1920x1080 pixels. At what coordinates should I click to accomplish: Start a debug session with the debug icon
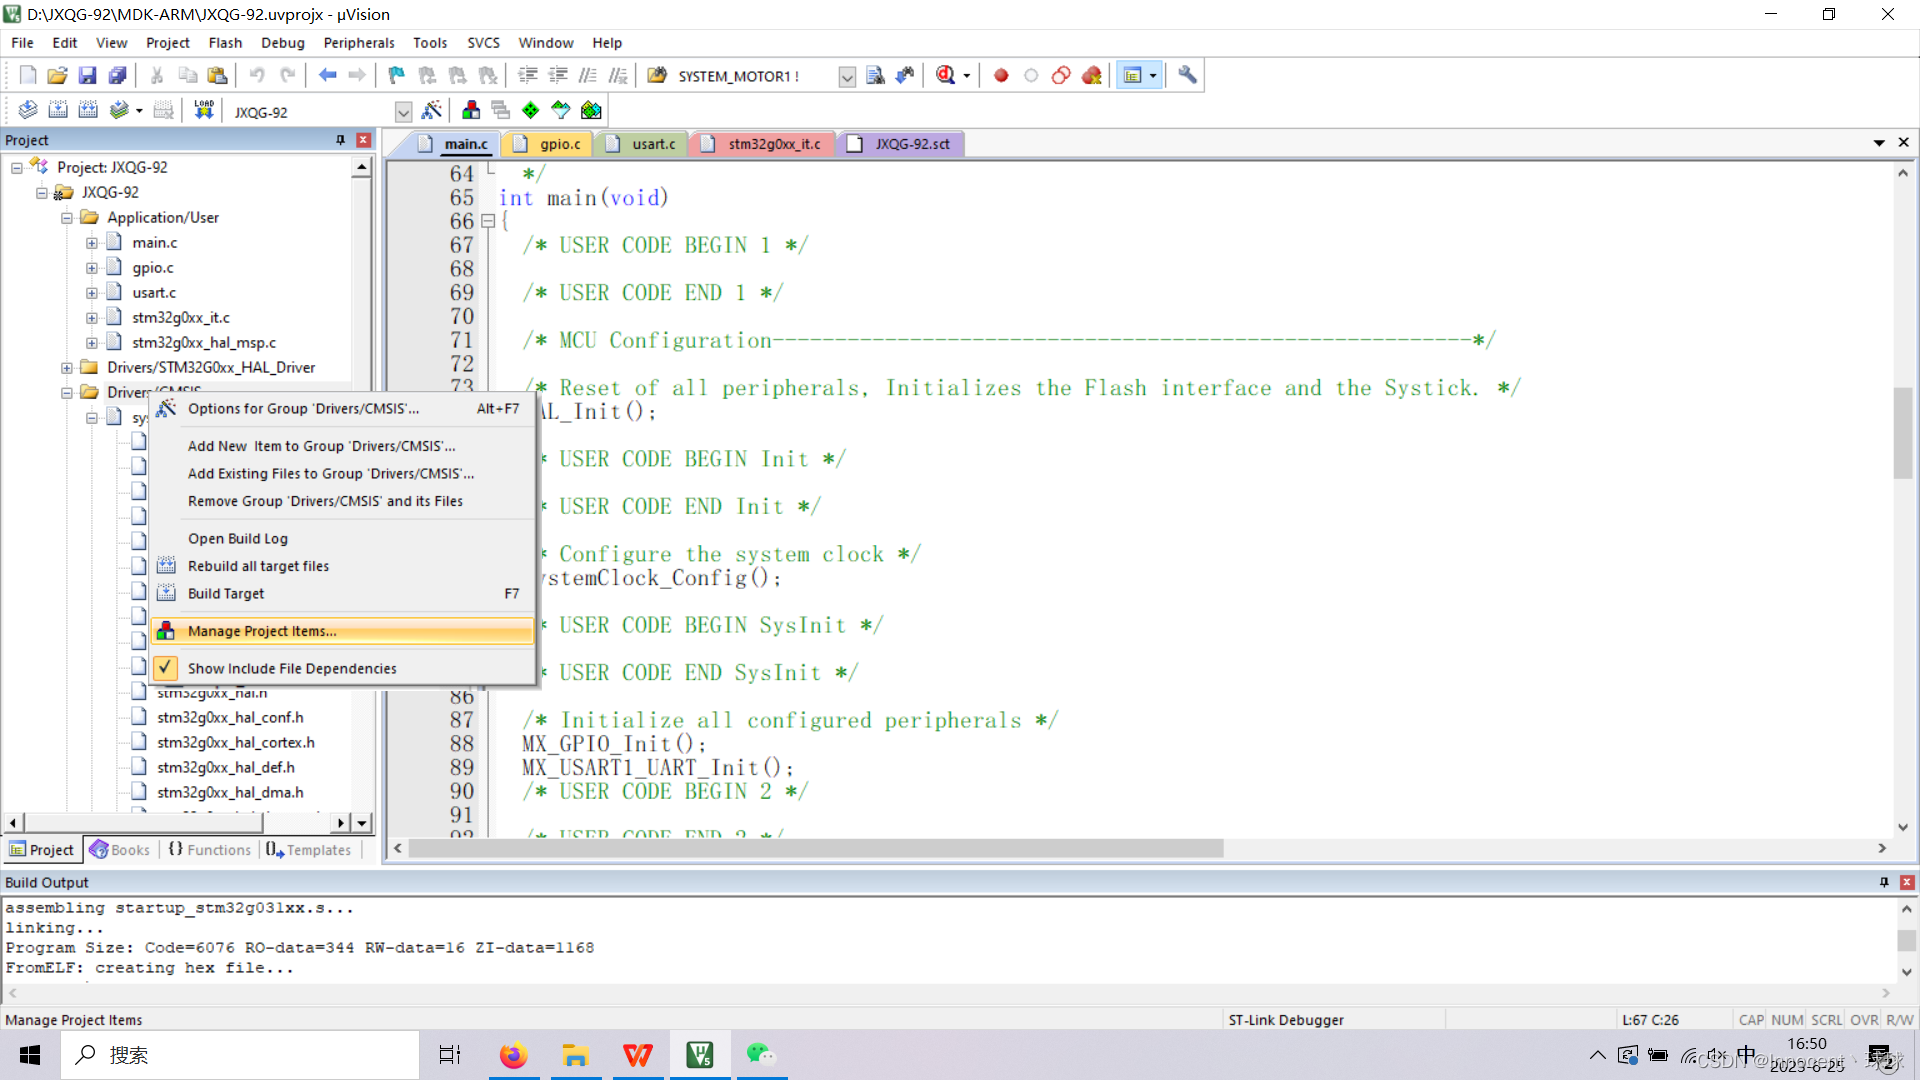click(x=947, y=75)
